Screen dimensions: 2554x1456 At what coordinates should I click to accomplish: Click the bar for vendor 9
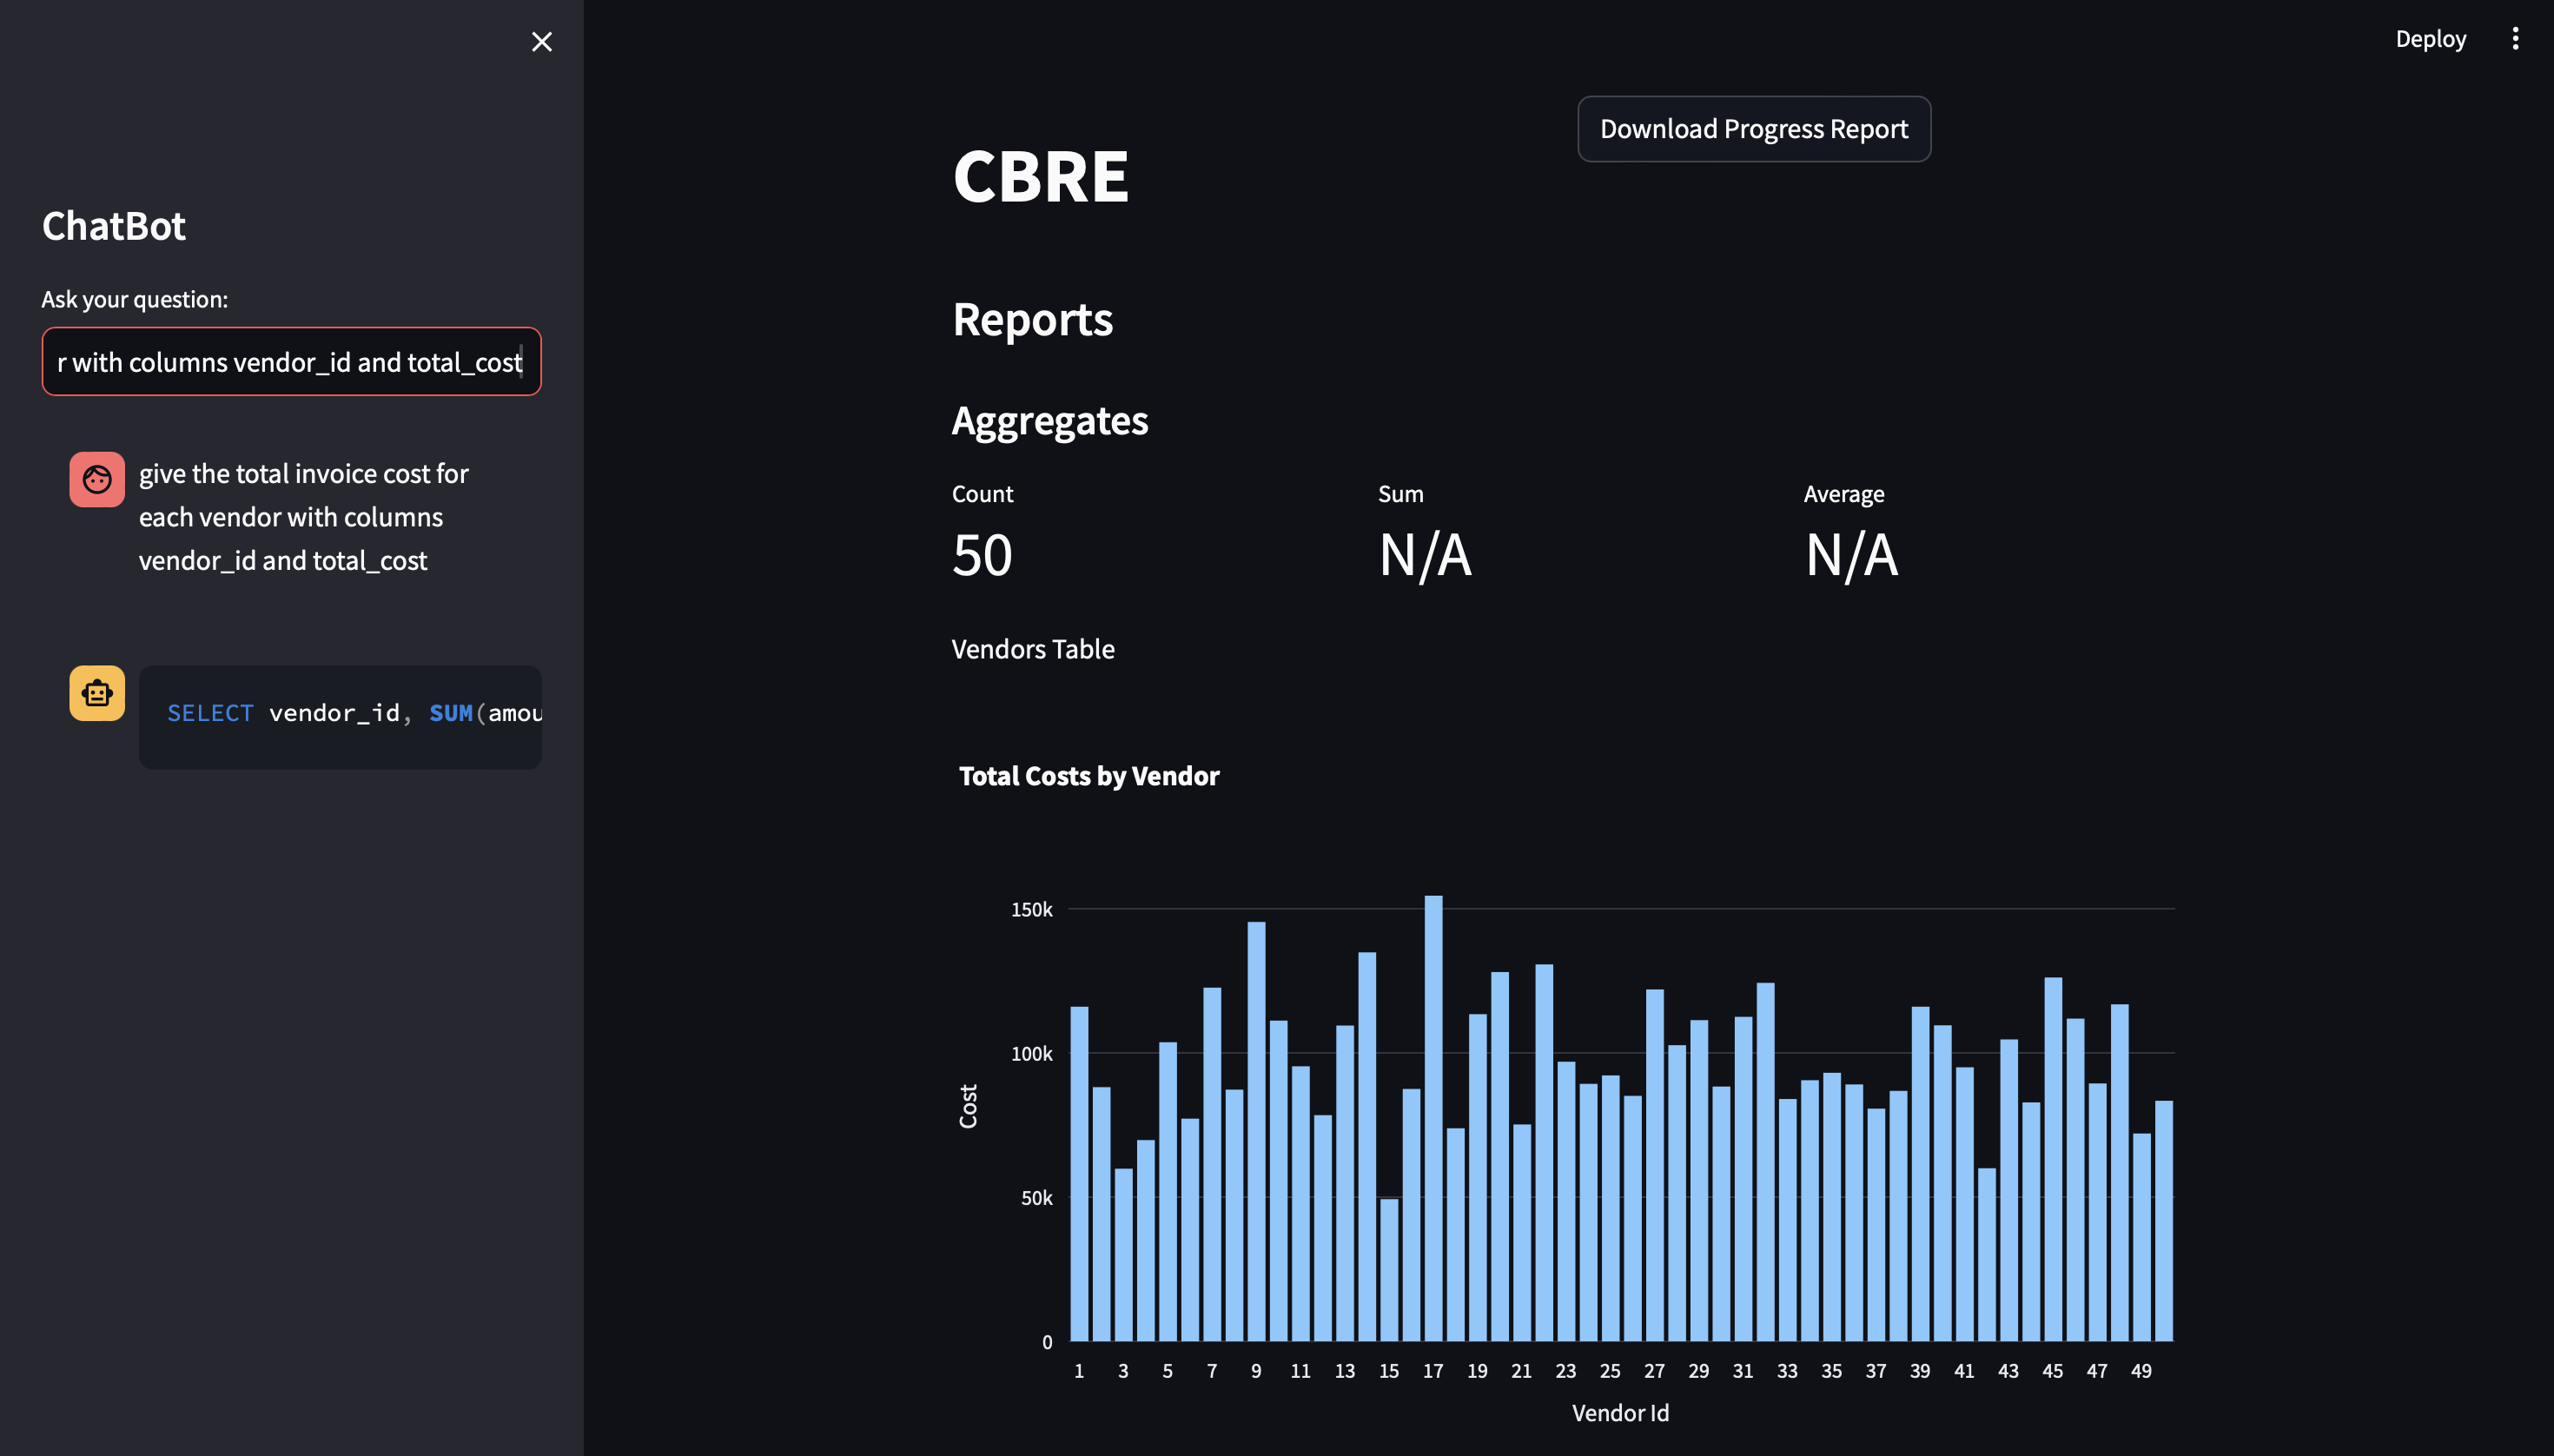(x=1256, y=1130)
